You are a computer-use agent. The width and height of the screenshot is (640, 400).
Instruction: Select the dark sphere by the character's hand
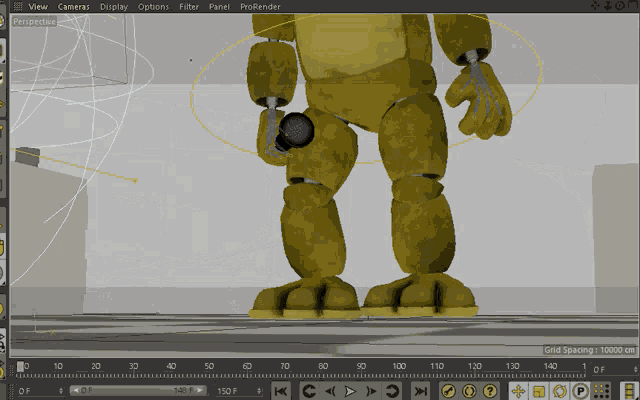(x=295, y=131)
